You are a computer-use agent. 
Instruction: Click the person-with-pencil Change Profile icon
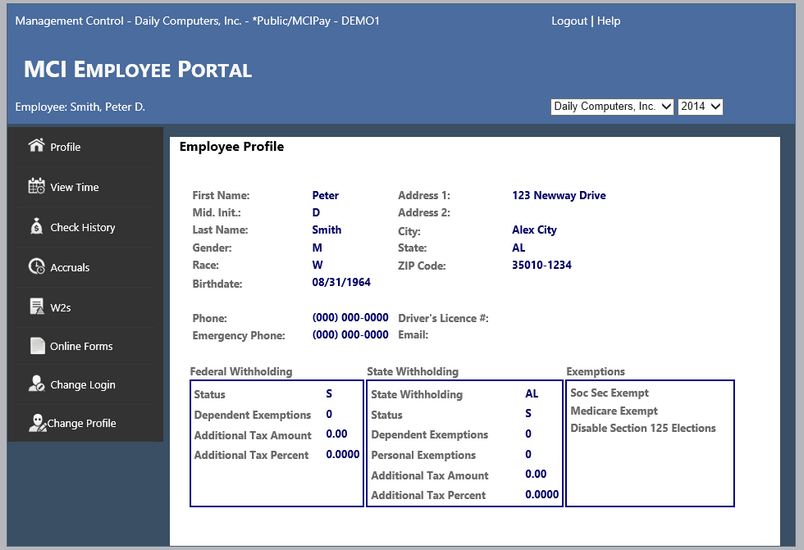point(37,423)
